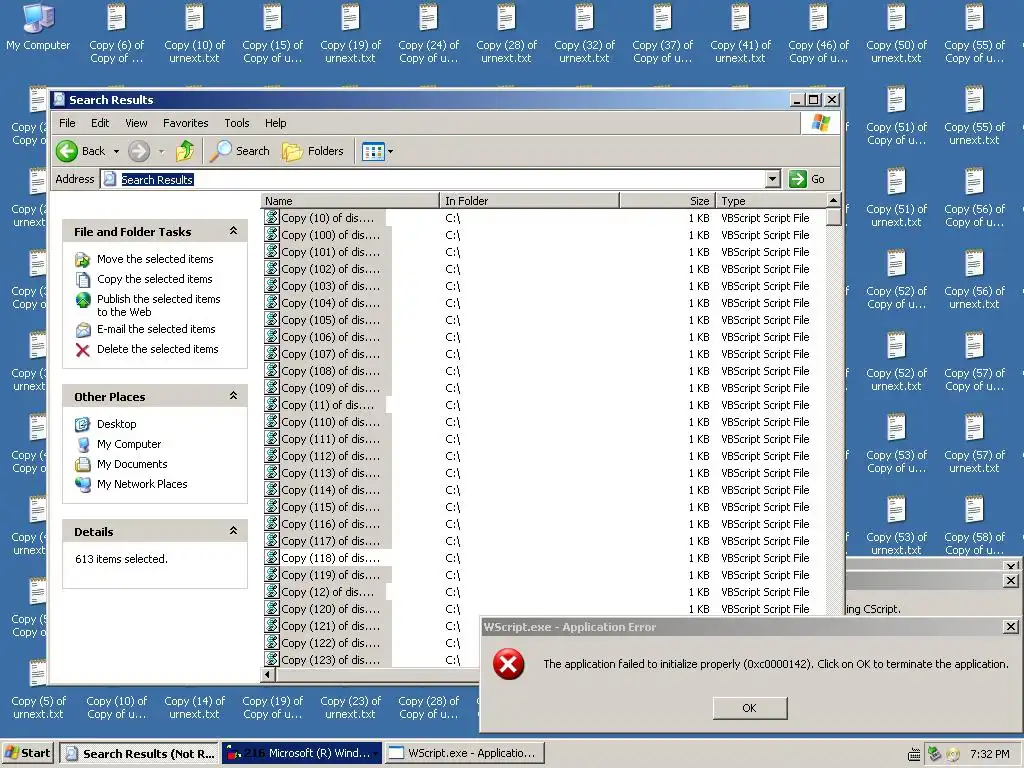Image resolution: width=1024 pixels, height=768 pixels.
Task: Open the Start menu
Action: tap(28, 753)
